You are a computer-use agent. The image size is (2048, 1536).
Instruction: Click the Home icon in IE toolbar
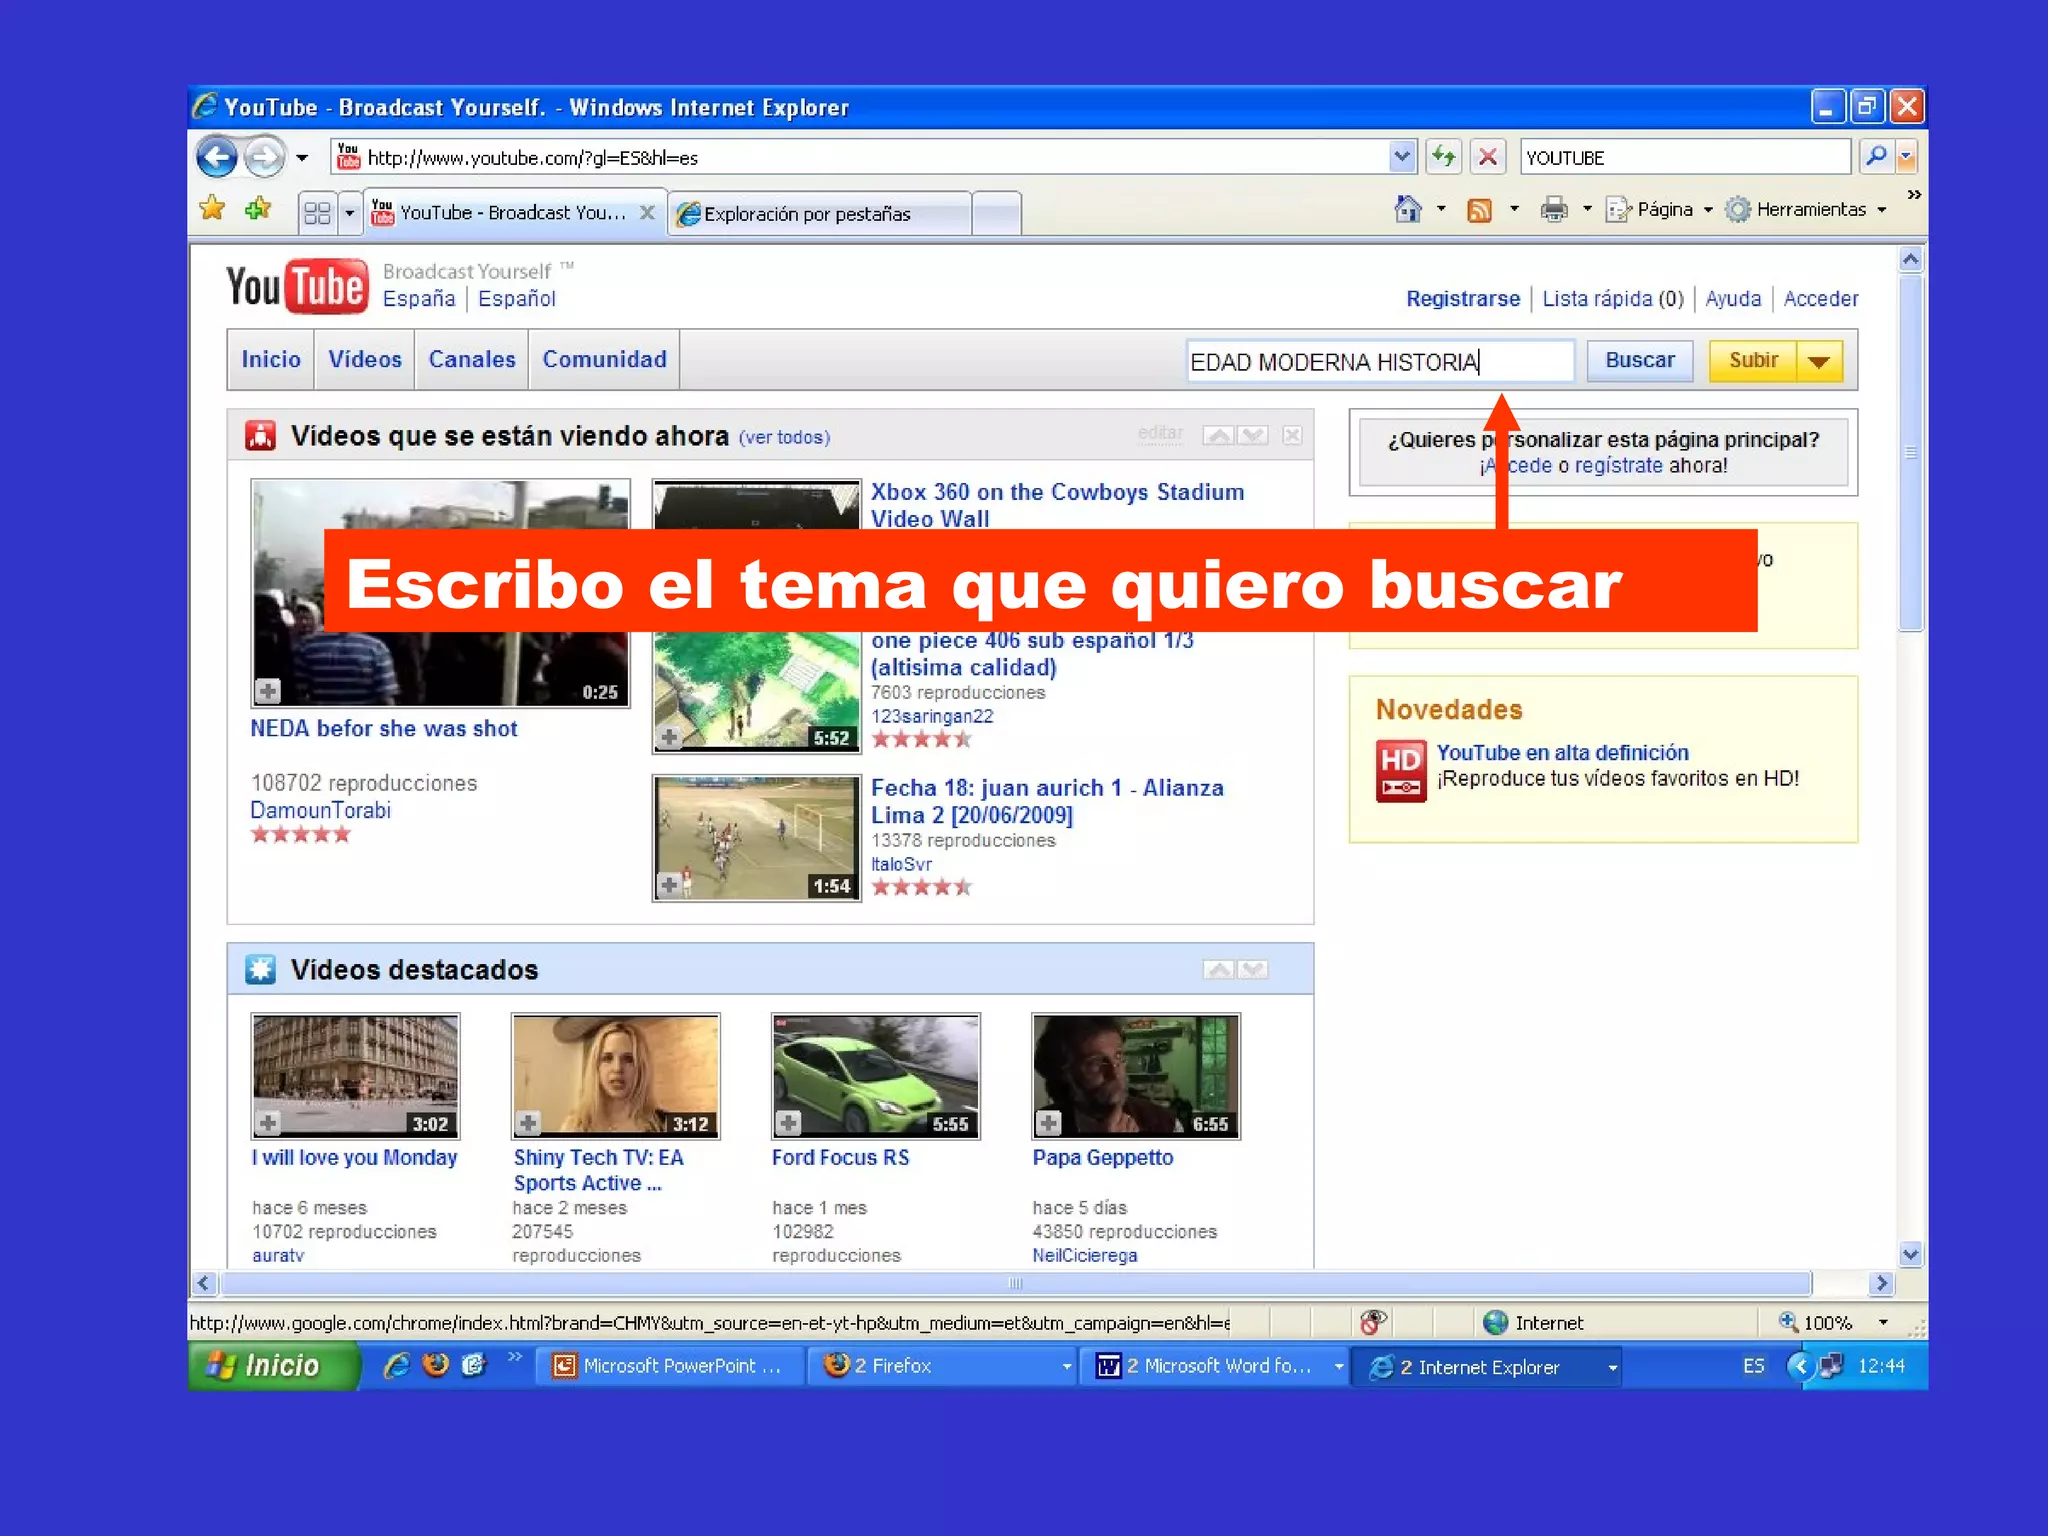pos(1408,209)
